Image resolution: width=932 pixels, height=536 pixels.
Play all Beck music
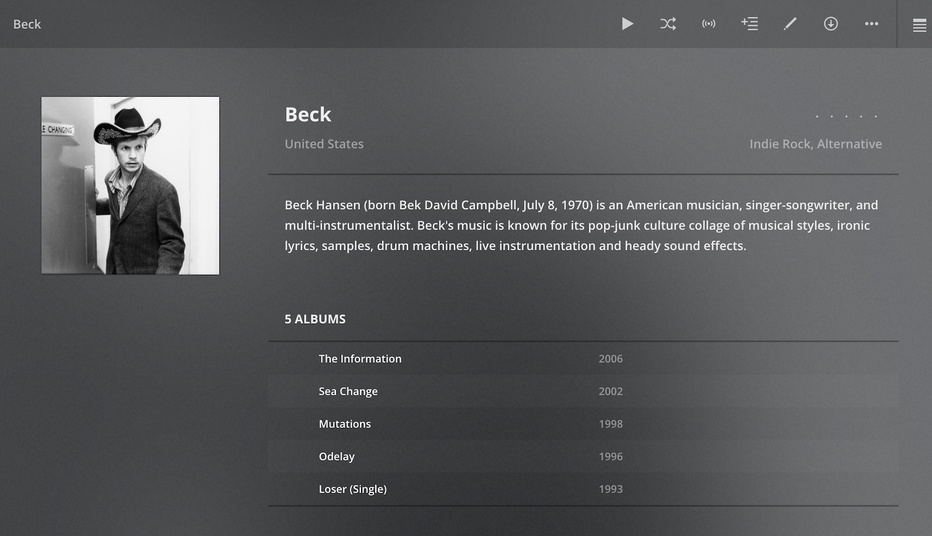(x=627, y=24)
